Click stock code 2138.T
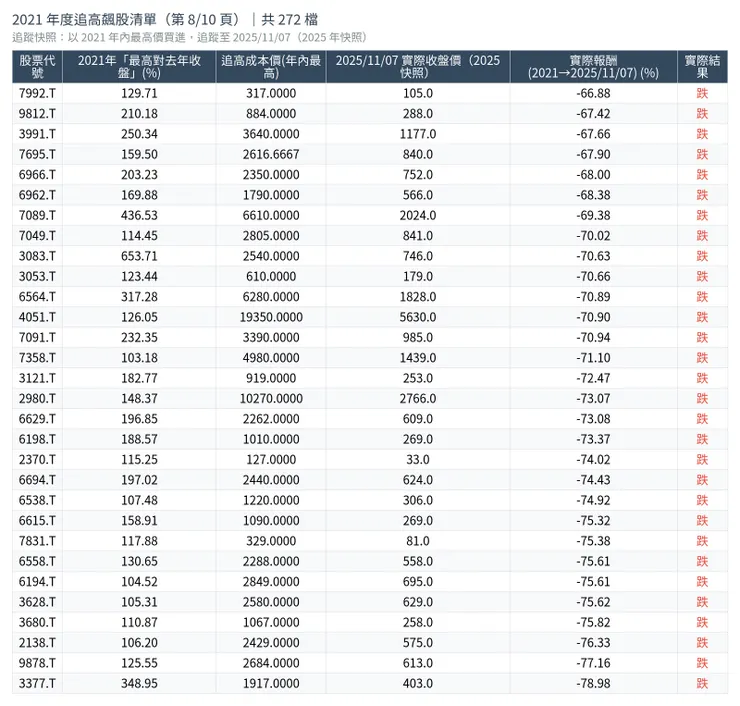This screenshot has width=740, height=706. click(x=37, y=642)
